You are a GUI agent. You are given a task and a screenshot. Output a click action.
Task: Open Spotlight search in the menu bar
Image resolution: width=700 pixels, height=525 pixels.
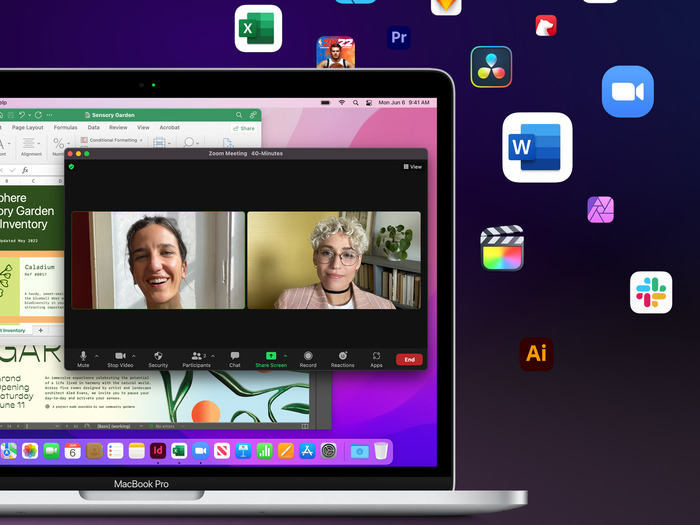[x=355, y=103]
